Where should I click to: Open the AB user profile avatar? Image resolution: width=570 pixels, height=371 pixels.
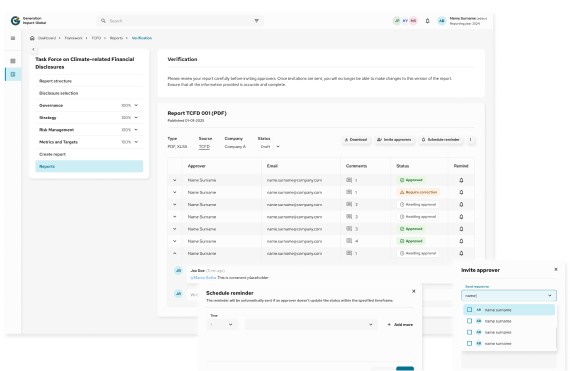click(441, 21)
